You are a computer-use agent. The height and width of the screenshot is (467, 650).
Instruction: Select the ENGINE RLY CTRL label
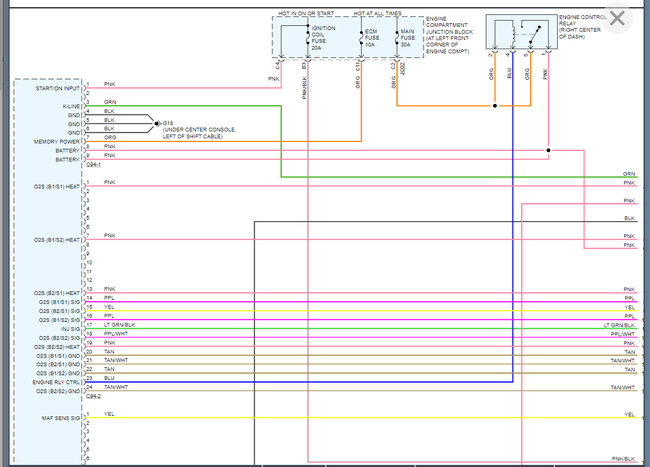pos(56,382)
